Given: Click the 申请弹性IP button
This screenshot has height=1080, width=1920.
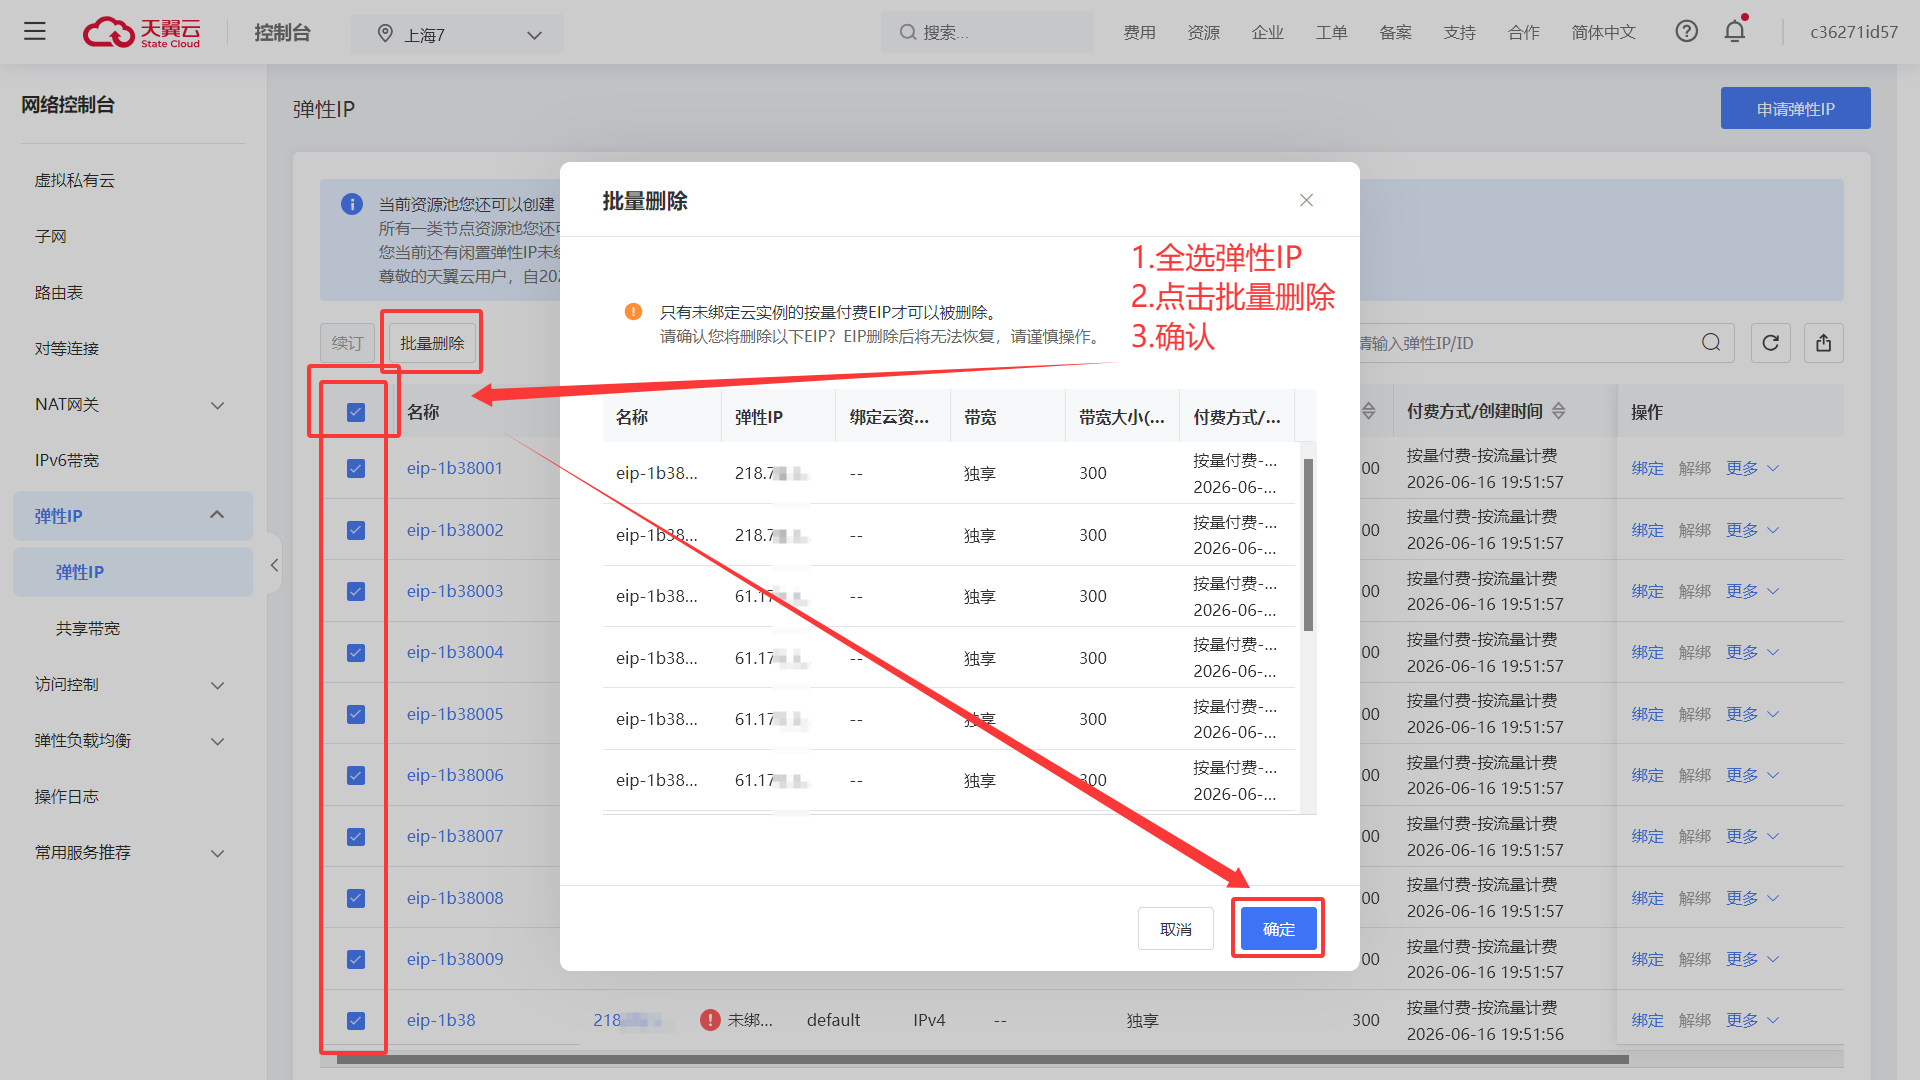Looking at the screenshot, I should click(x=1795, y=108).
